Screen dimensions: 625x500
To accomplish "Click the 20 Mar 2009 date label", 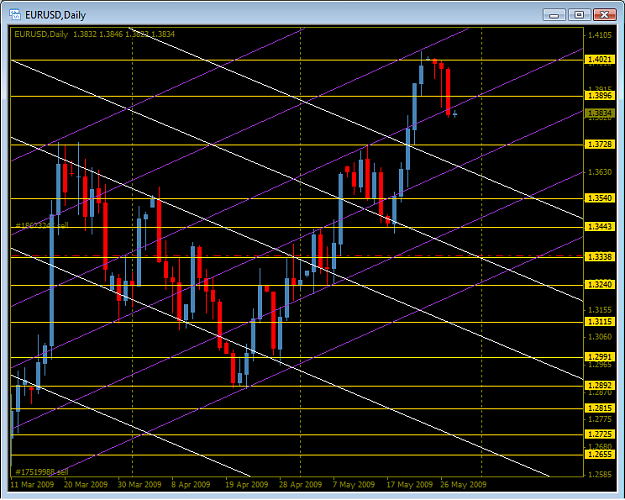I will [86, 485].
